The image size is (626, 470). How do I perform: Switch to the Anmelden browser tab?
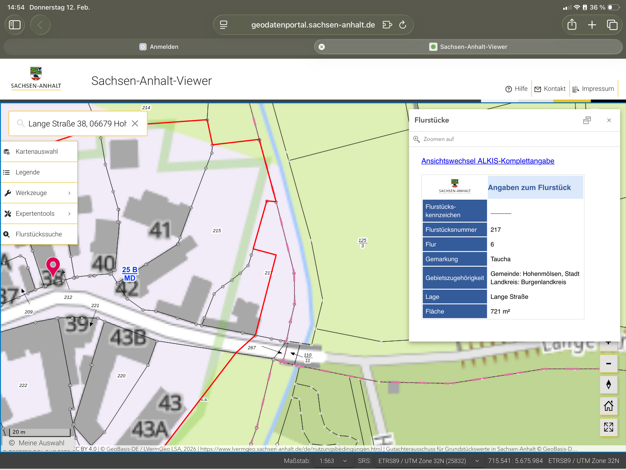(158, 47)
